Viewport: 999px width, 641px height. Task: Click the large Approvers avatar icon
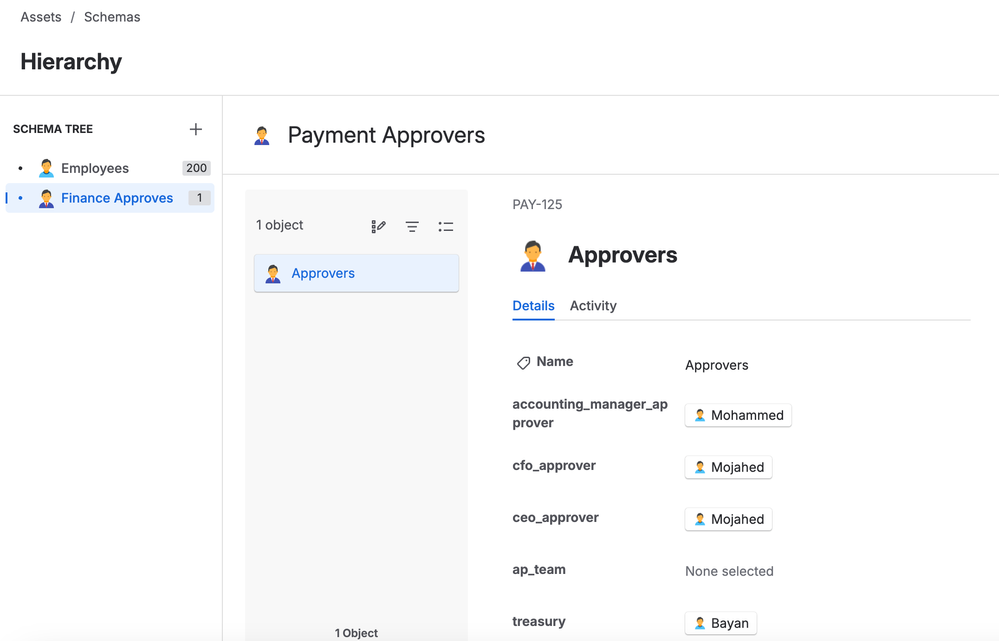point(533,256)
